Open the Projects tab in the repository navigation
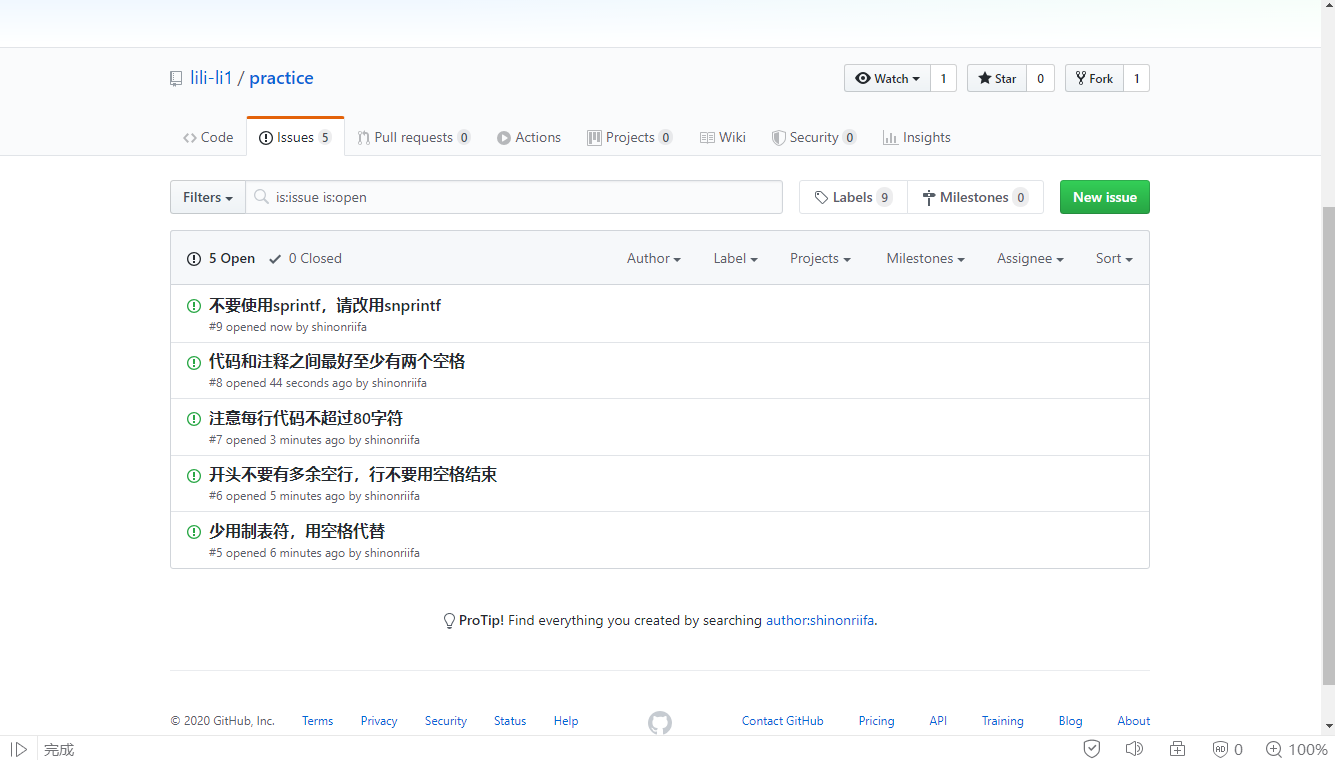This screenshot has height=760, width=1335. [630, 138]
